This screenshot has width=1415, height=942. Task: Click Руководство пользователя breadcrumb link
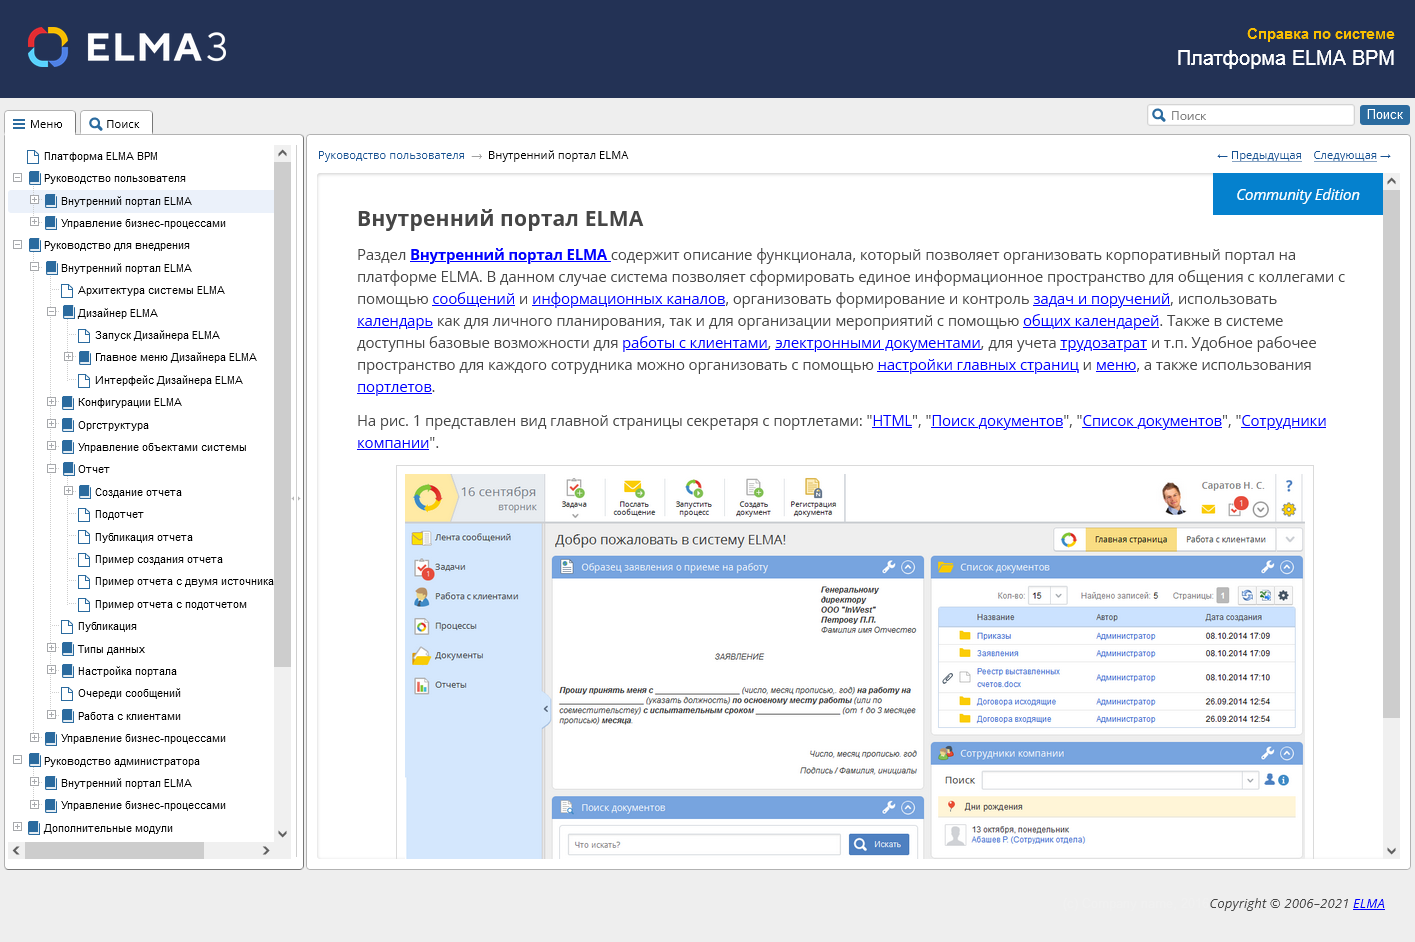pos(391,155)
